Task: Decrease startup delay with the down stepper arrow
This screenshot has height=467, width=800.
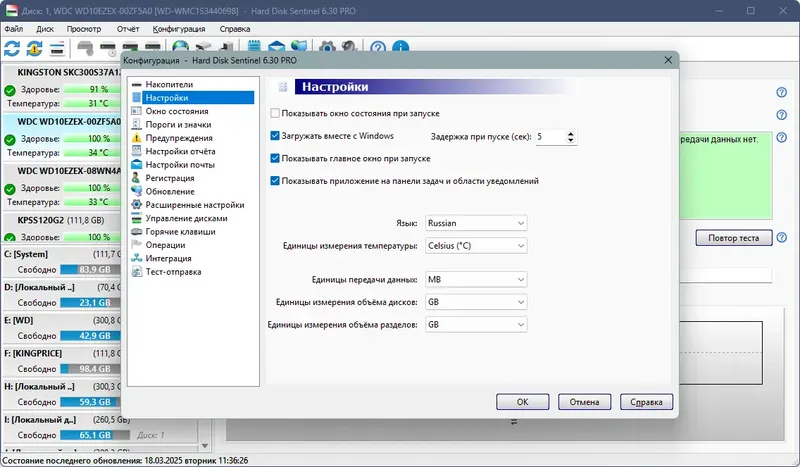Action: point(570,140)
